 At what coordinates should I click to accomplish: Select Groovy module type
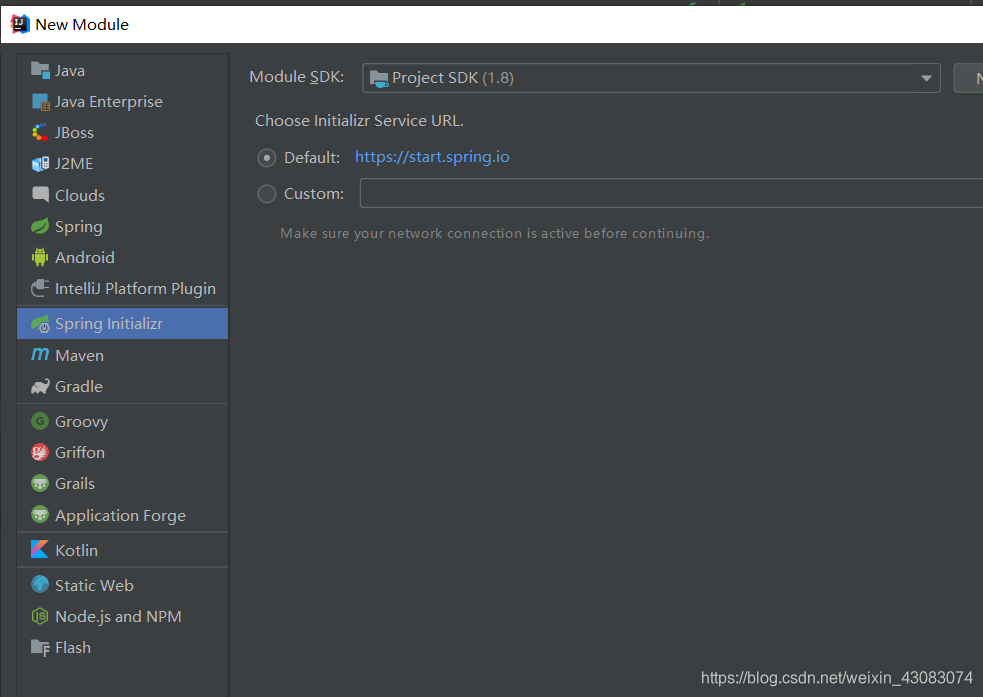[x=123, y=421]
